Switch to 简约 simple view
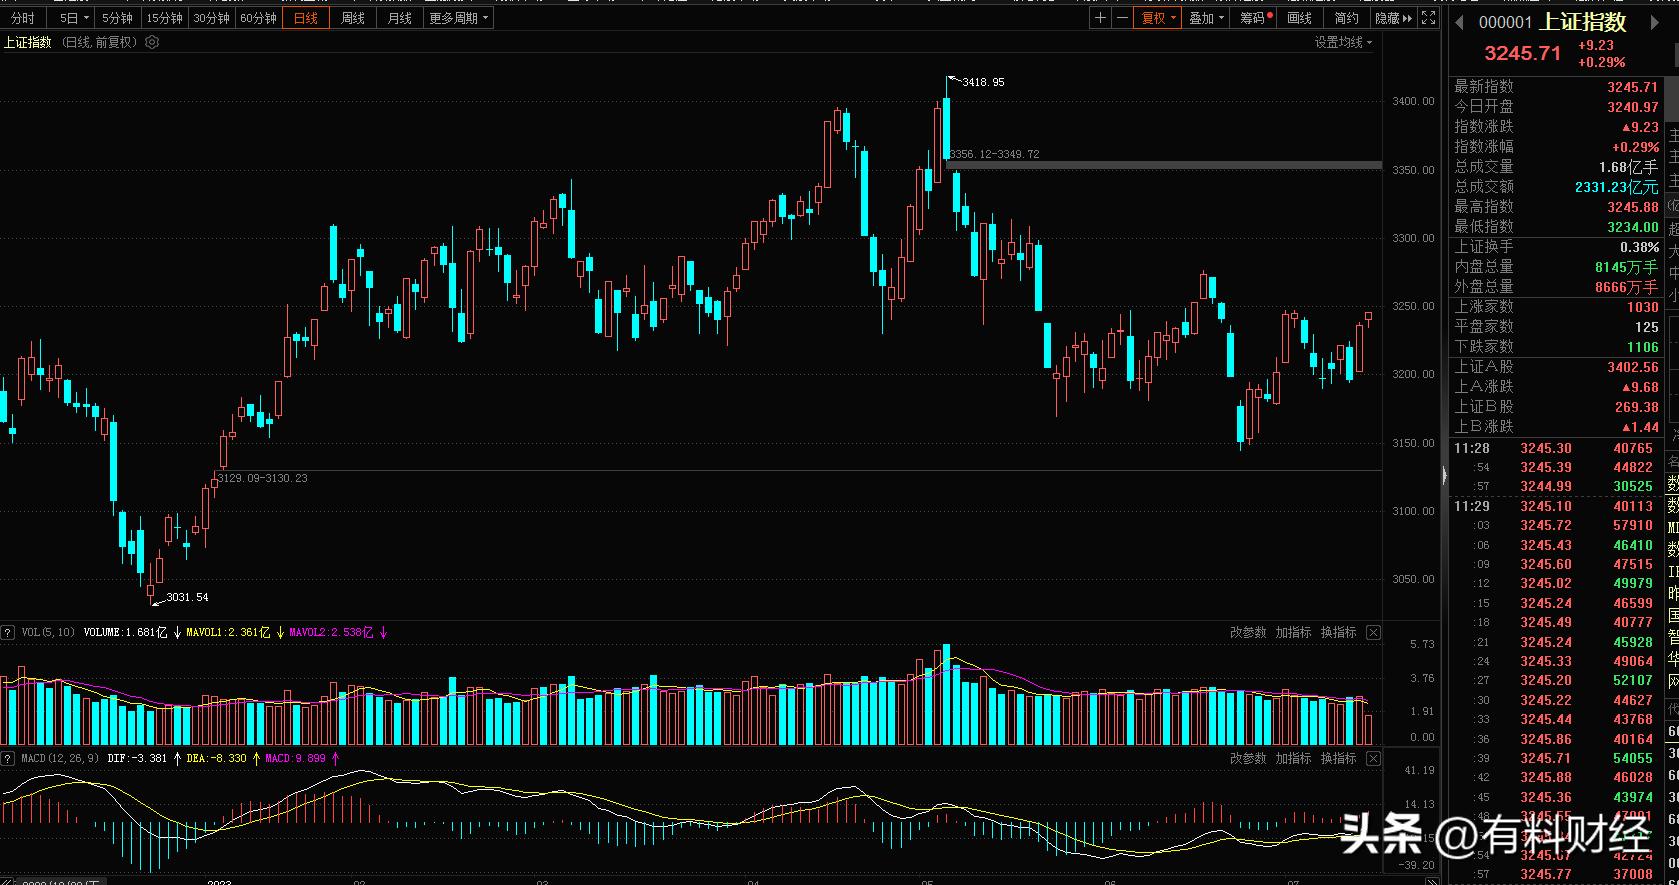The height and width of the screenshot is (885, 1679). pos(1346,18)
